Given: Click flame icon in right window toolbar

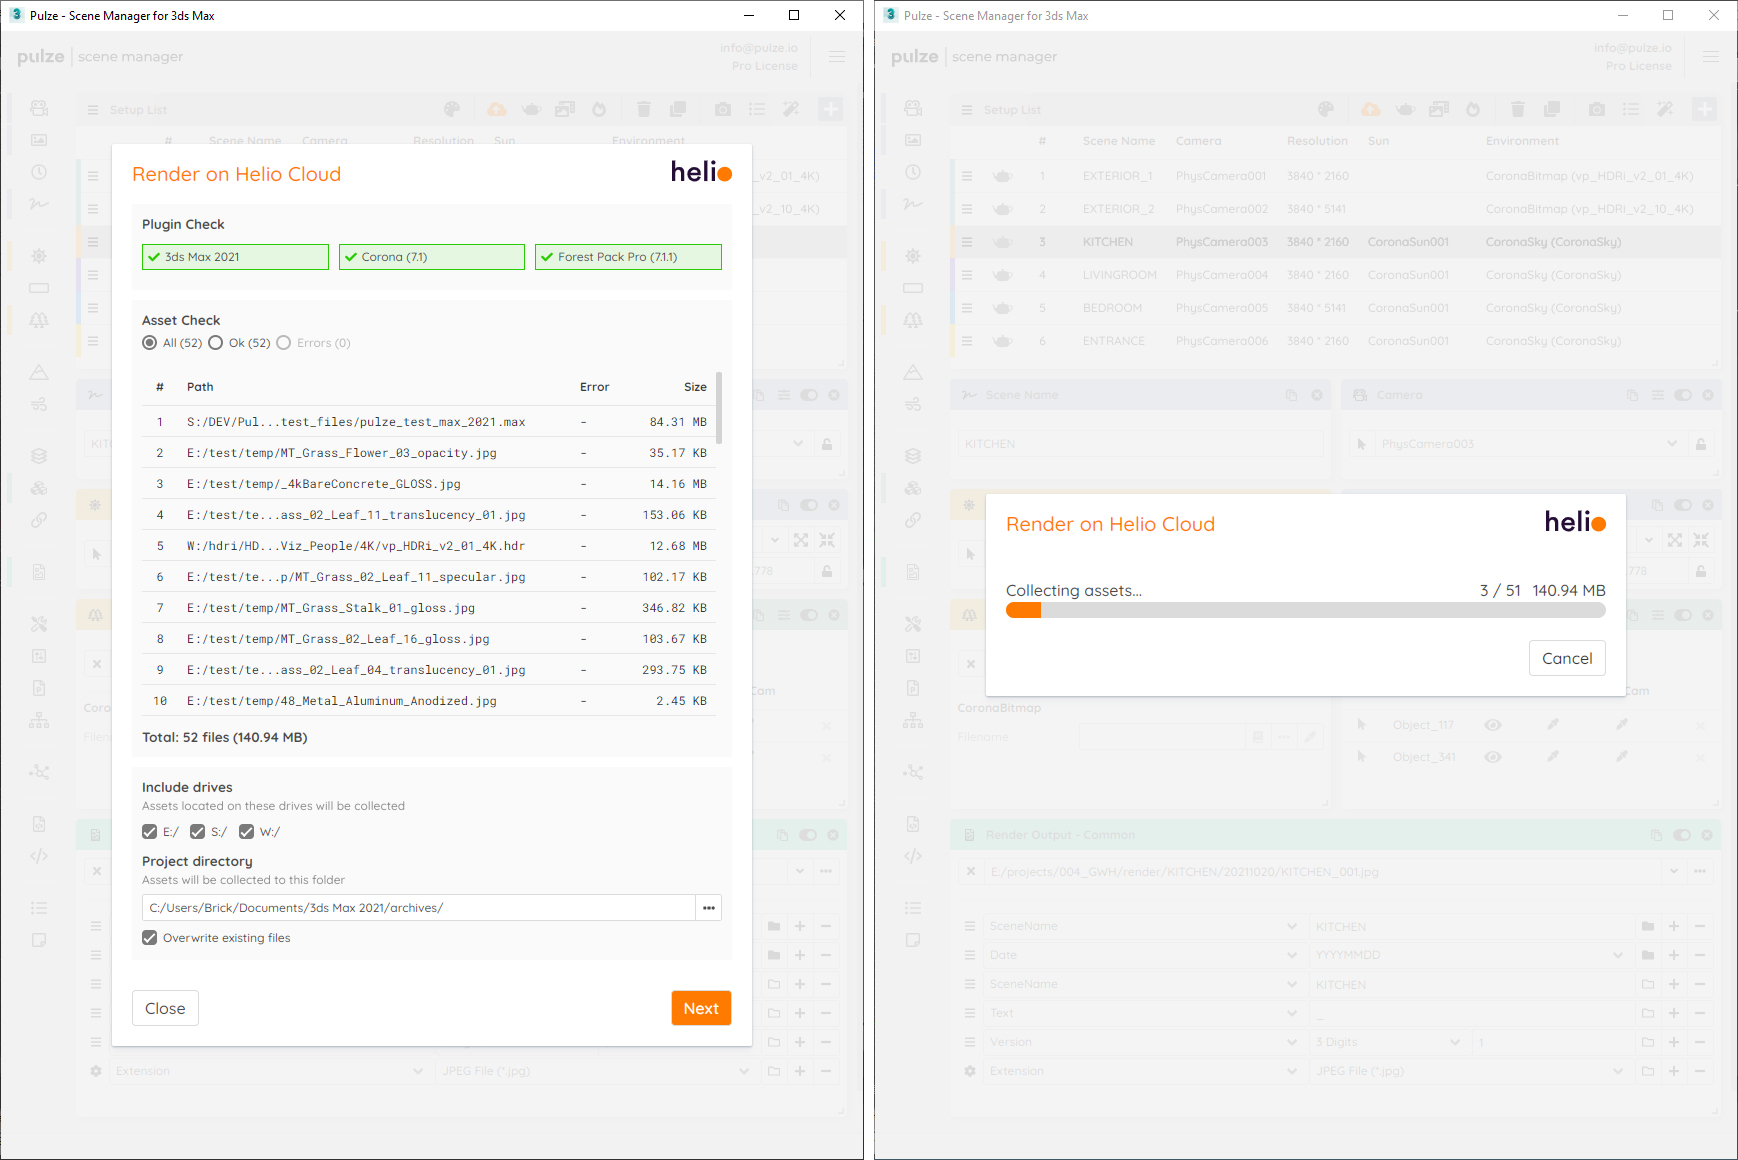Looking at the screenshot, I should pyautogui.click(x=1473, y=109).
